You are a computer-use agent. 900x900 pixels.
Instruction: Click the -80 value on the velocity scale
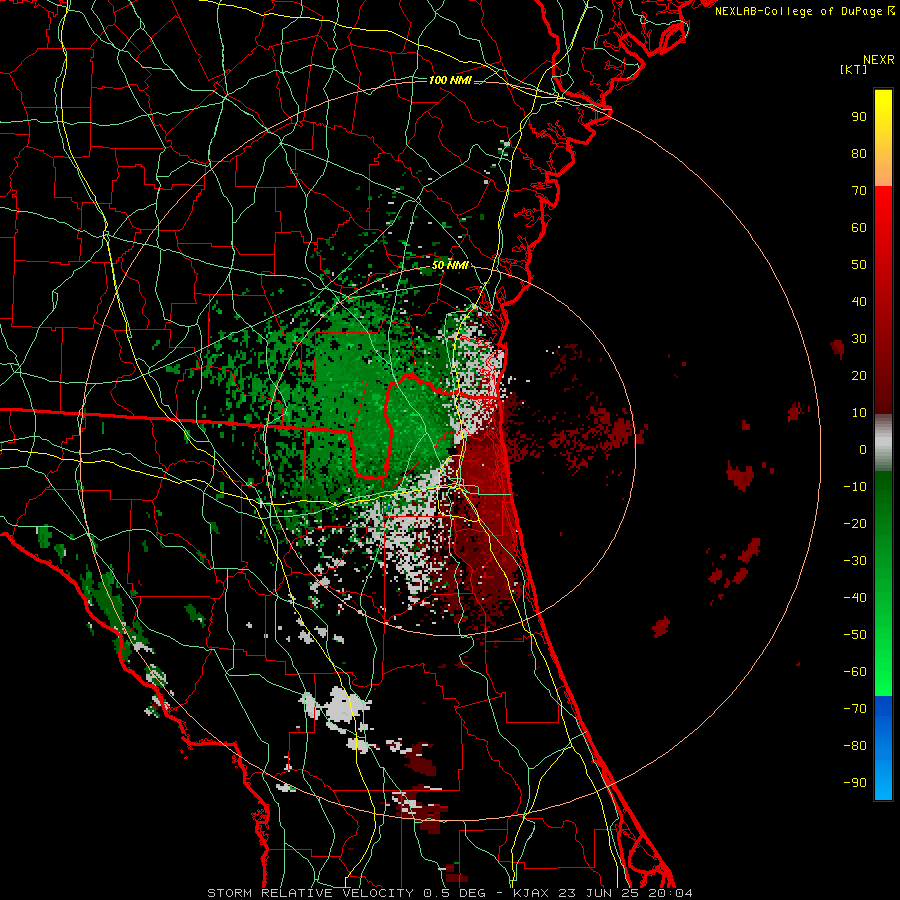(855, 746)
